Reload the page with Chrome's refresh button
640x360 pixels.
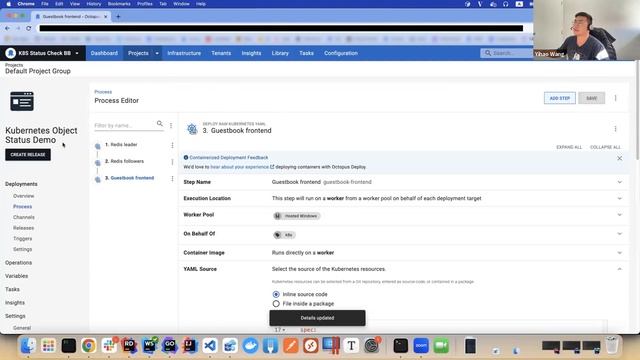[x=29, y=28]
